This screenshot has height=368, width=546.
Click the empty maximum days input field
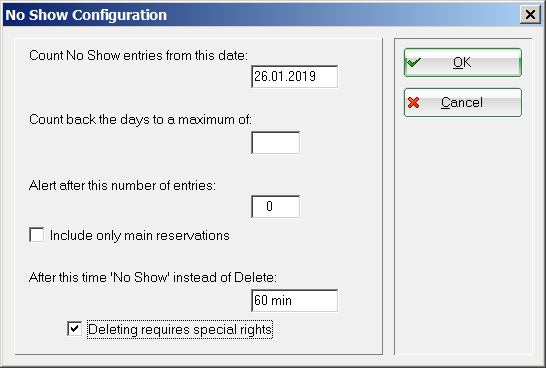[x=275, y=143]
